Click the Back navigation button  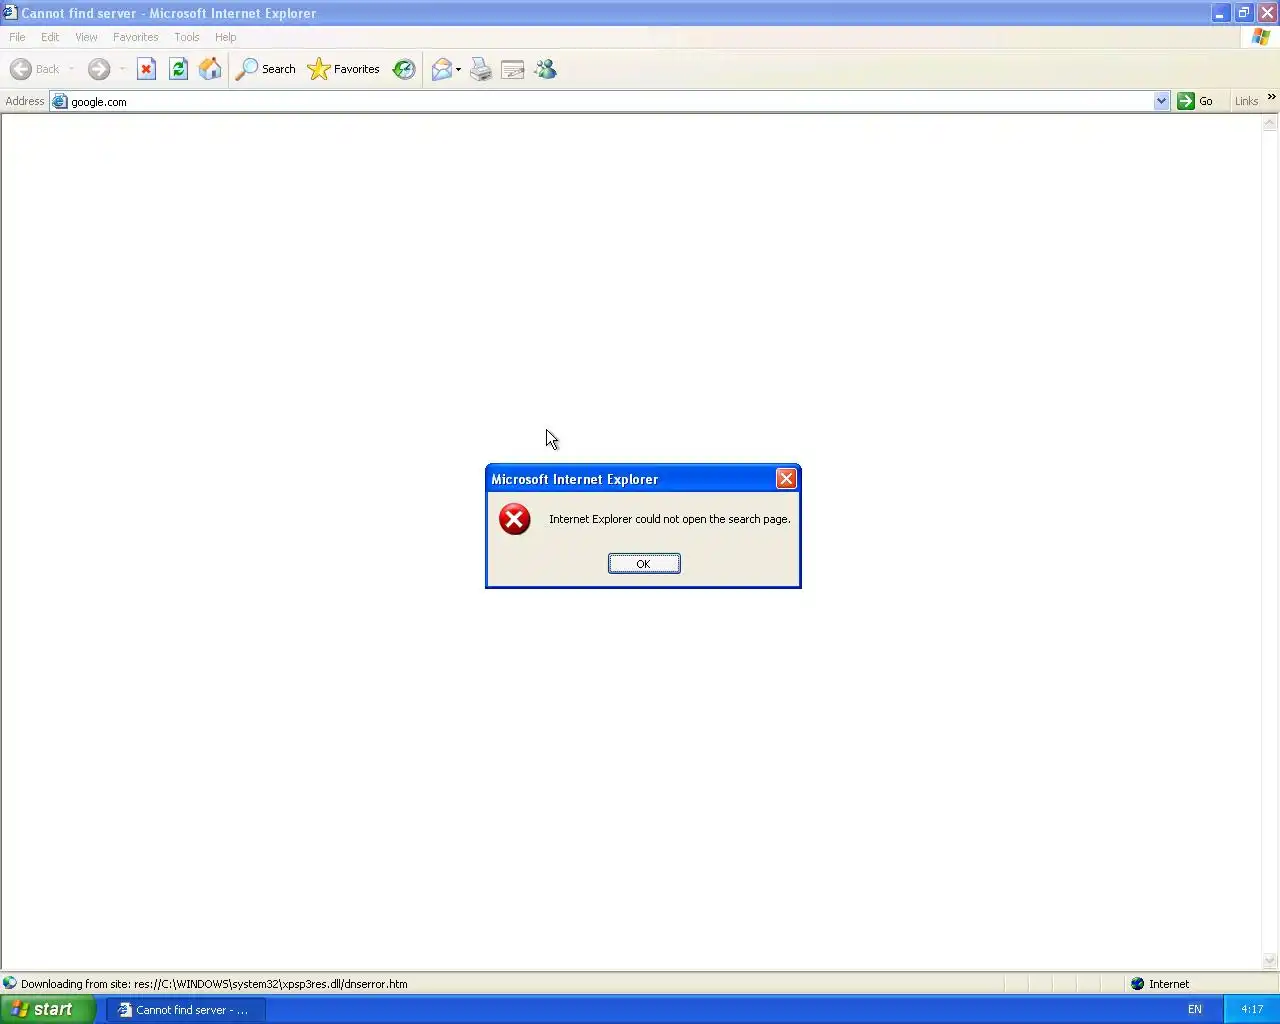point(34,69)
